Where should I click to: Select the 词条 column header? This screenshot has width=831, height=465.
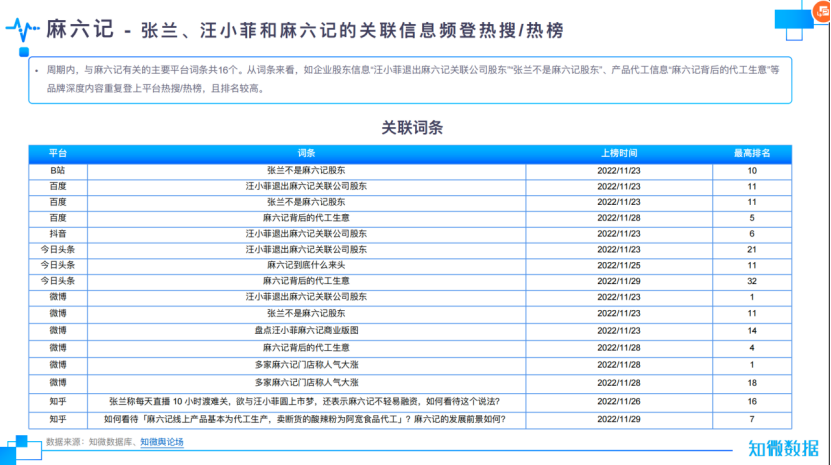pos(306,153)
